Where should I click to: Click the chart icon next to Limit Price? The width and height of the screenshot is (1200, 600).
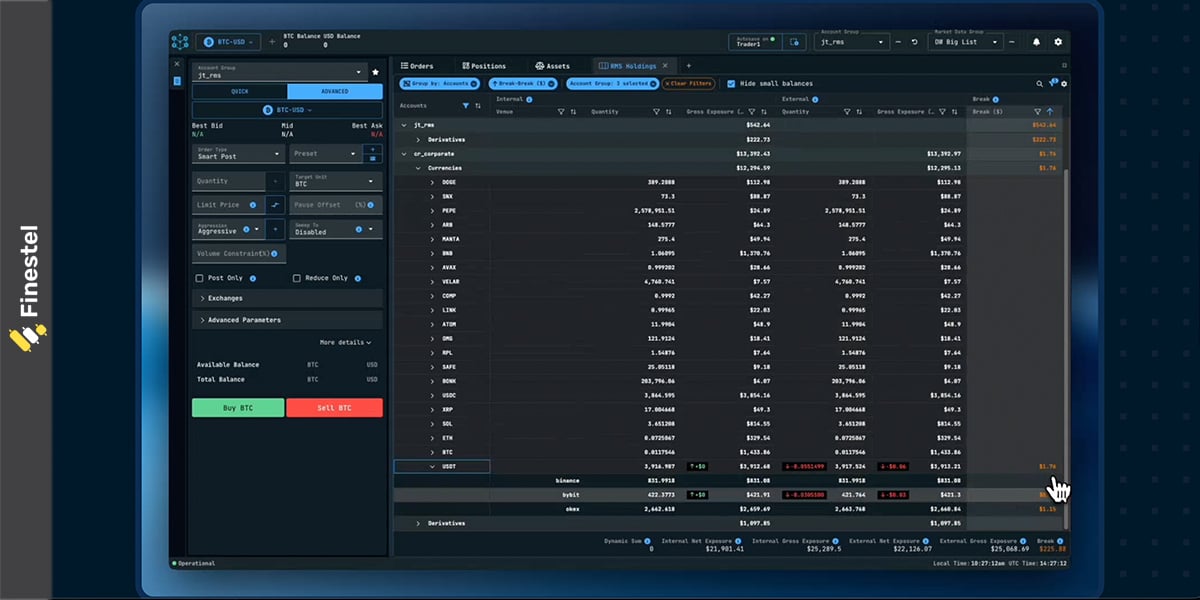pos(276,204)
